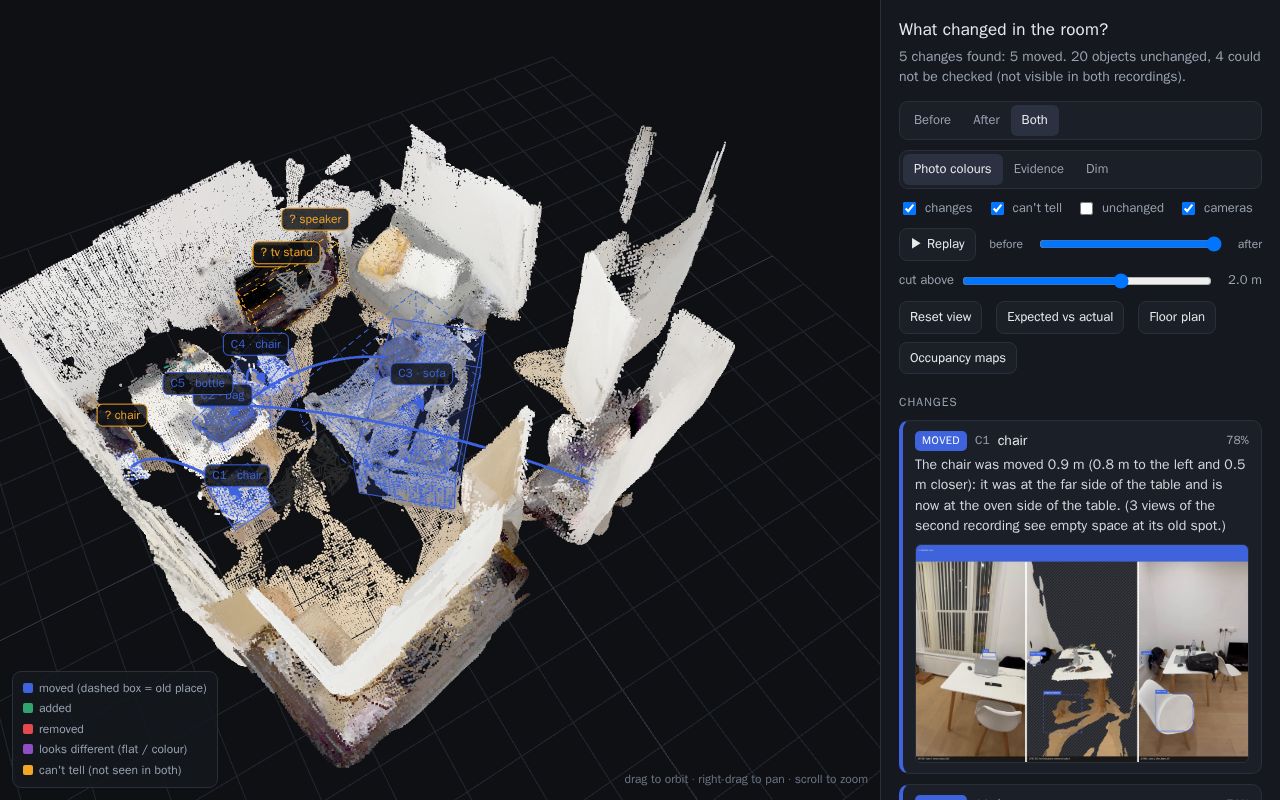Click the green added legend swatch
Screen dimensions: 1280x800
pyautogui.click(x=28, y=708)
